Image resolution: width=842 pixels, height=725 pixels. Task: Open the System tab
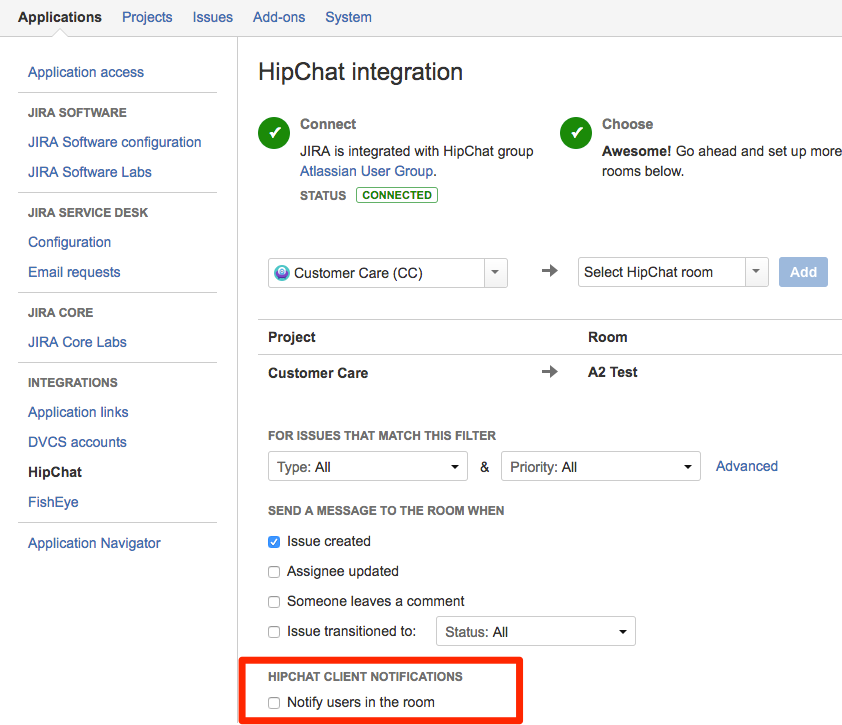(348, 17)
